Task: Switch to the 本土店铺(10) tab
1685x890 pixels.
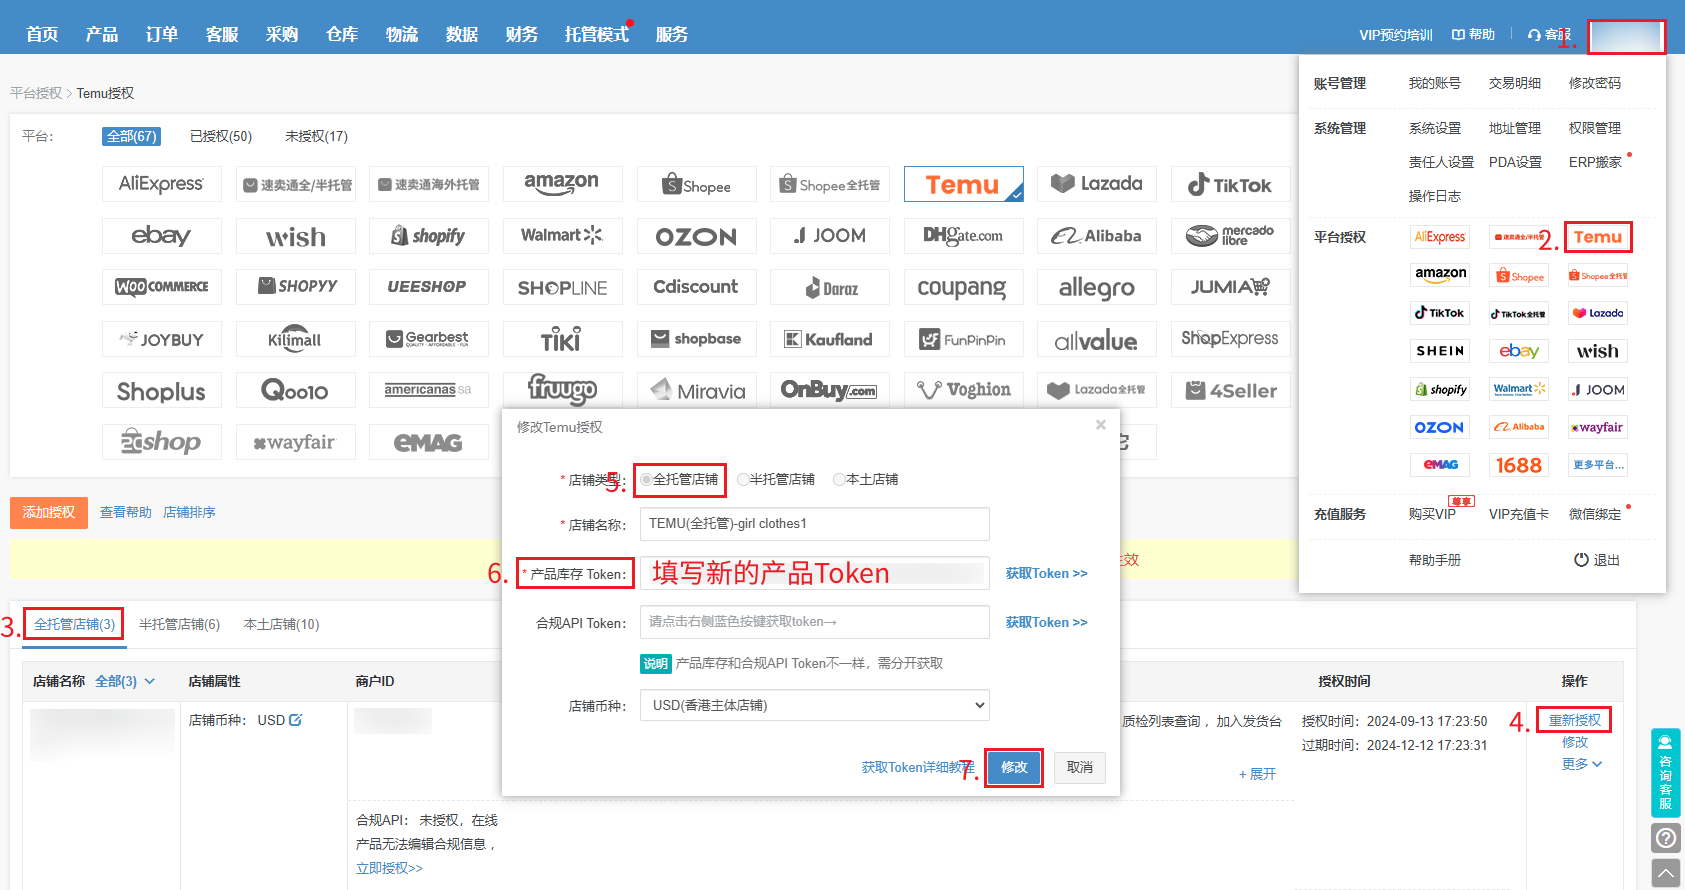Action: click(282, 624)
